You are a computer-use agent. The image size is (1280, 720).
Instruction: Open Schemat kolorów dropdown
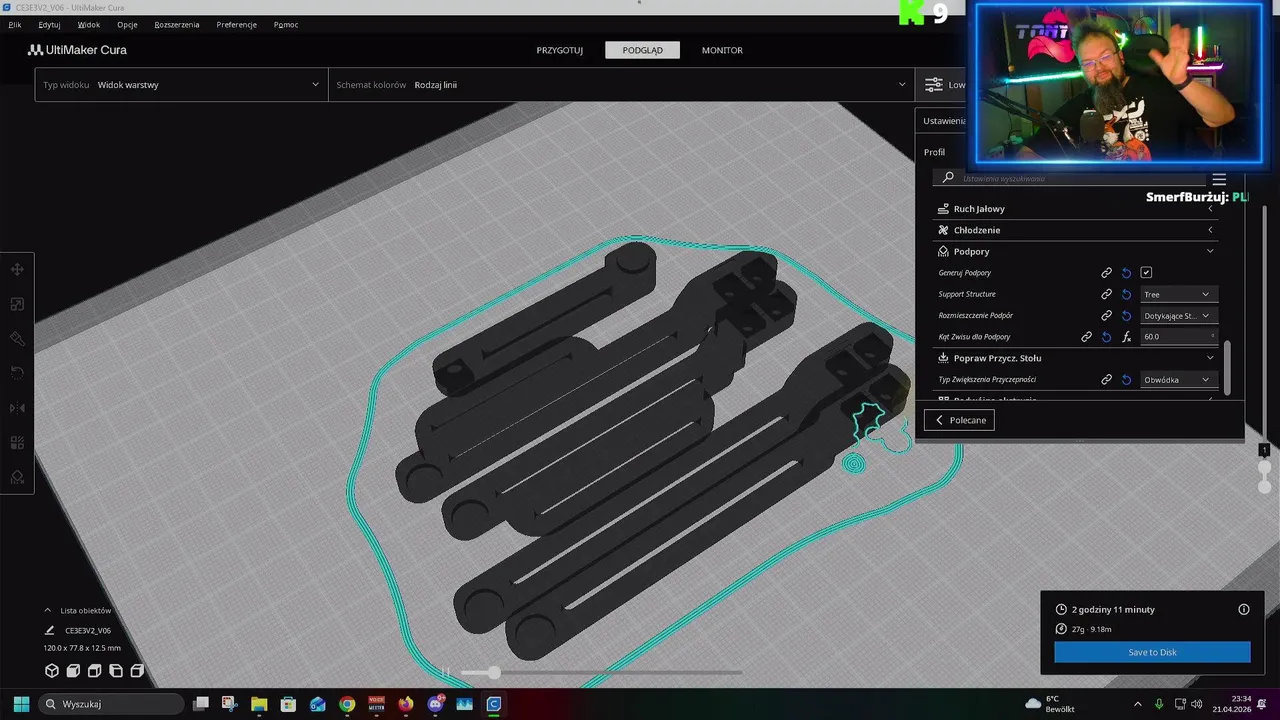(x=621, y=85)
